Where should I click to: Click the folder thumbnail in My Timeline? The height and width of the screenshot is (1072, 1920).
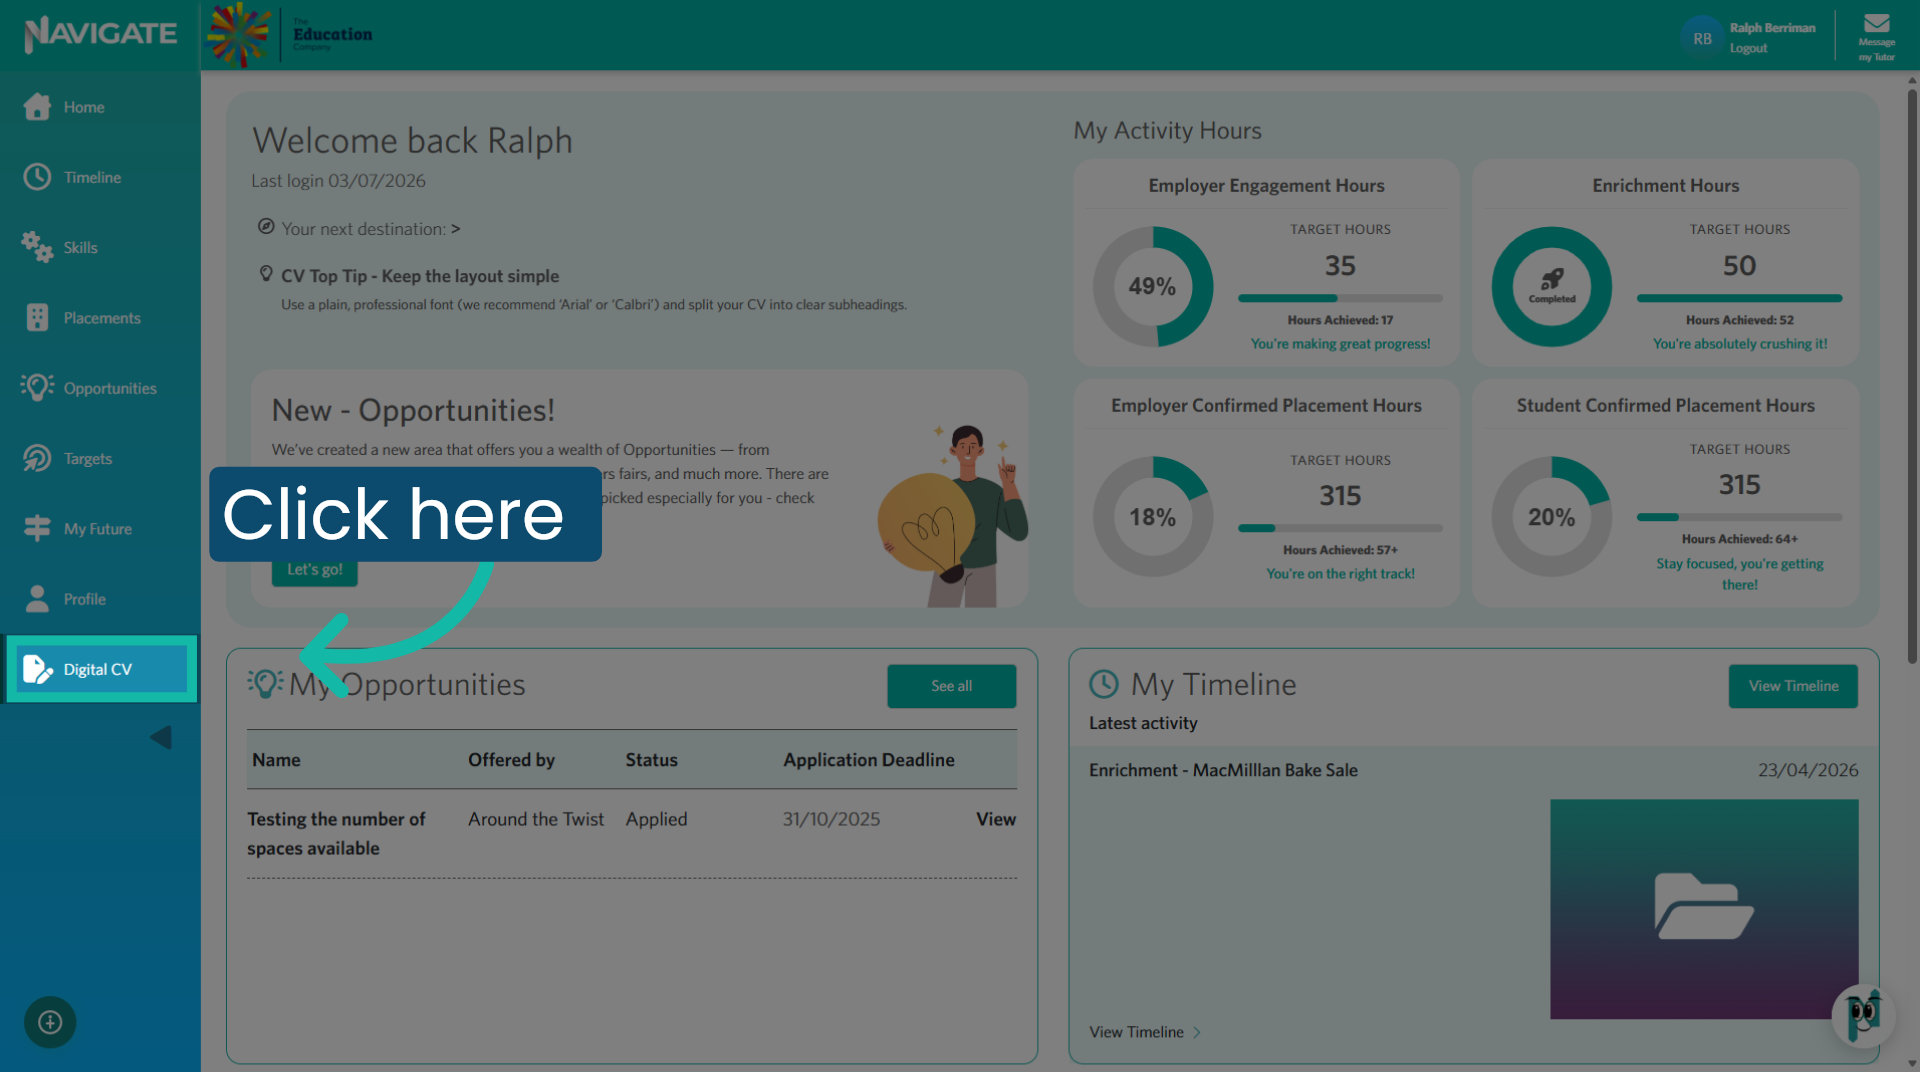(1704, 908)
